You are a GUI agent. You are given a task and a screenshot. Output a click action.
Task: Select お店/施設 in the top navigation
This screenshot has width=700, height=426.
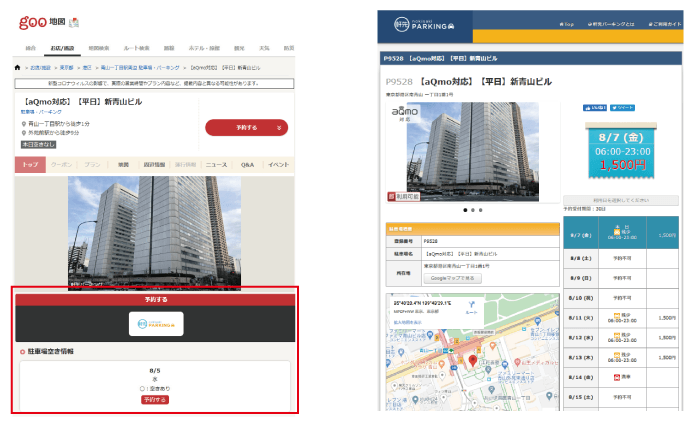(62, 48)
